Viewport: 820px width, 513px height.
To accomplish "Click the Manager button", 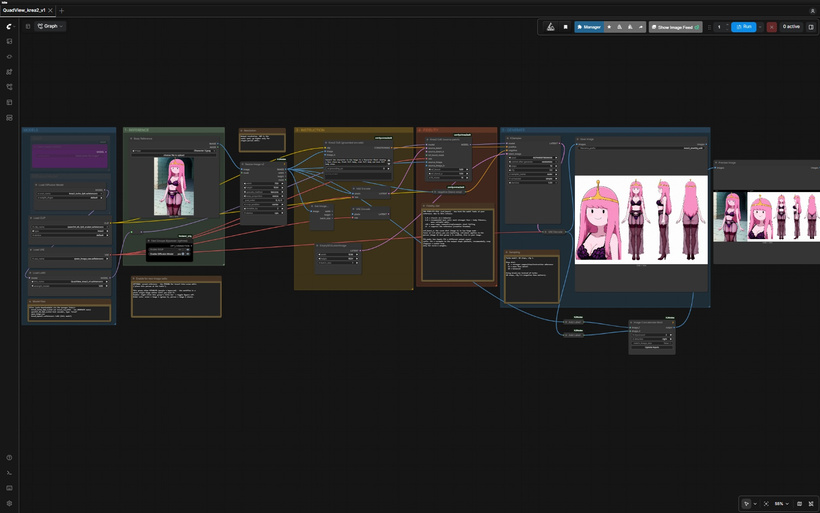I will point(589,27).
